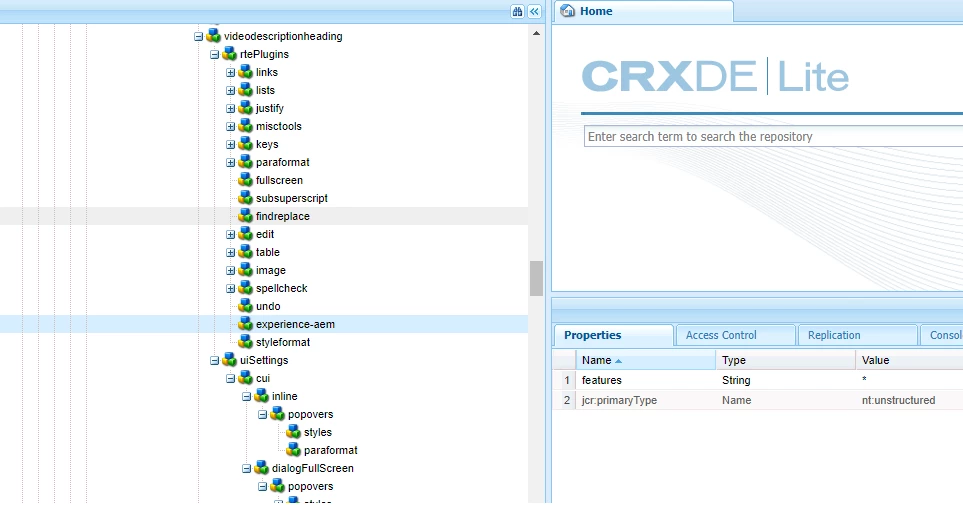Screen dimensions: 963x518
Task: Click the tree scrollbar thumb
Action: [536, 278]
